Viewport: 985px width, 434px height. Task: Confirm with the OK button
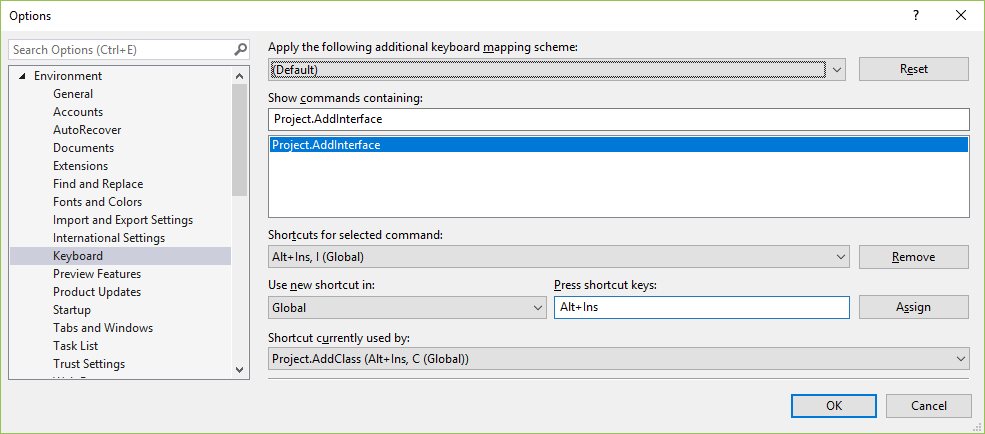tap(833, 406)
